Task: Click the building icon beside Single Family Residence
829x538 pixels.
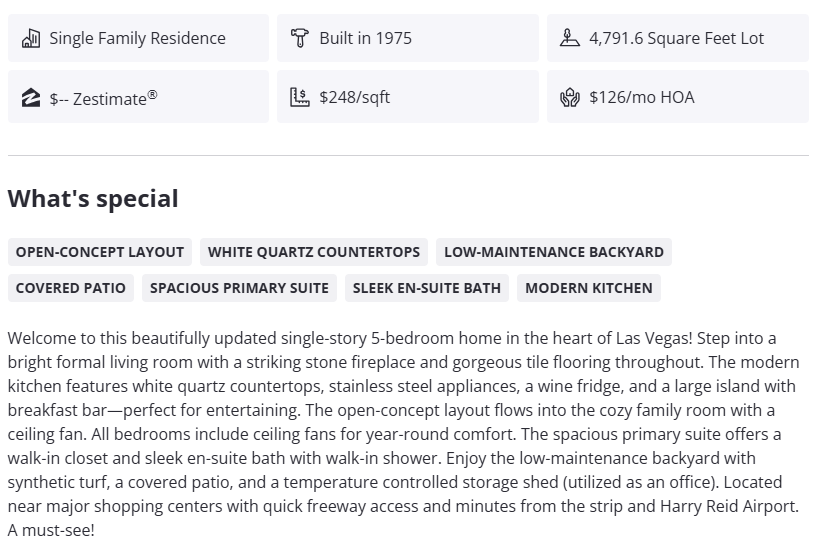Action: tap(30, 38)
